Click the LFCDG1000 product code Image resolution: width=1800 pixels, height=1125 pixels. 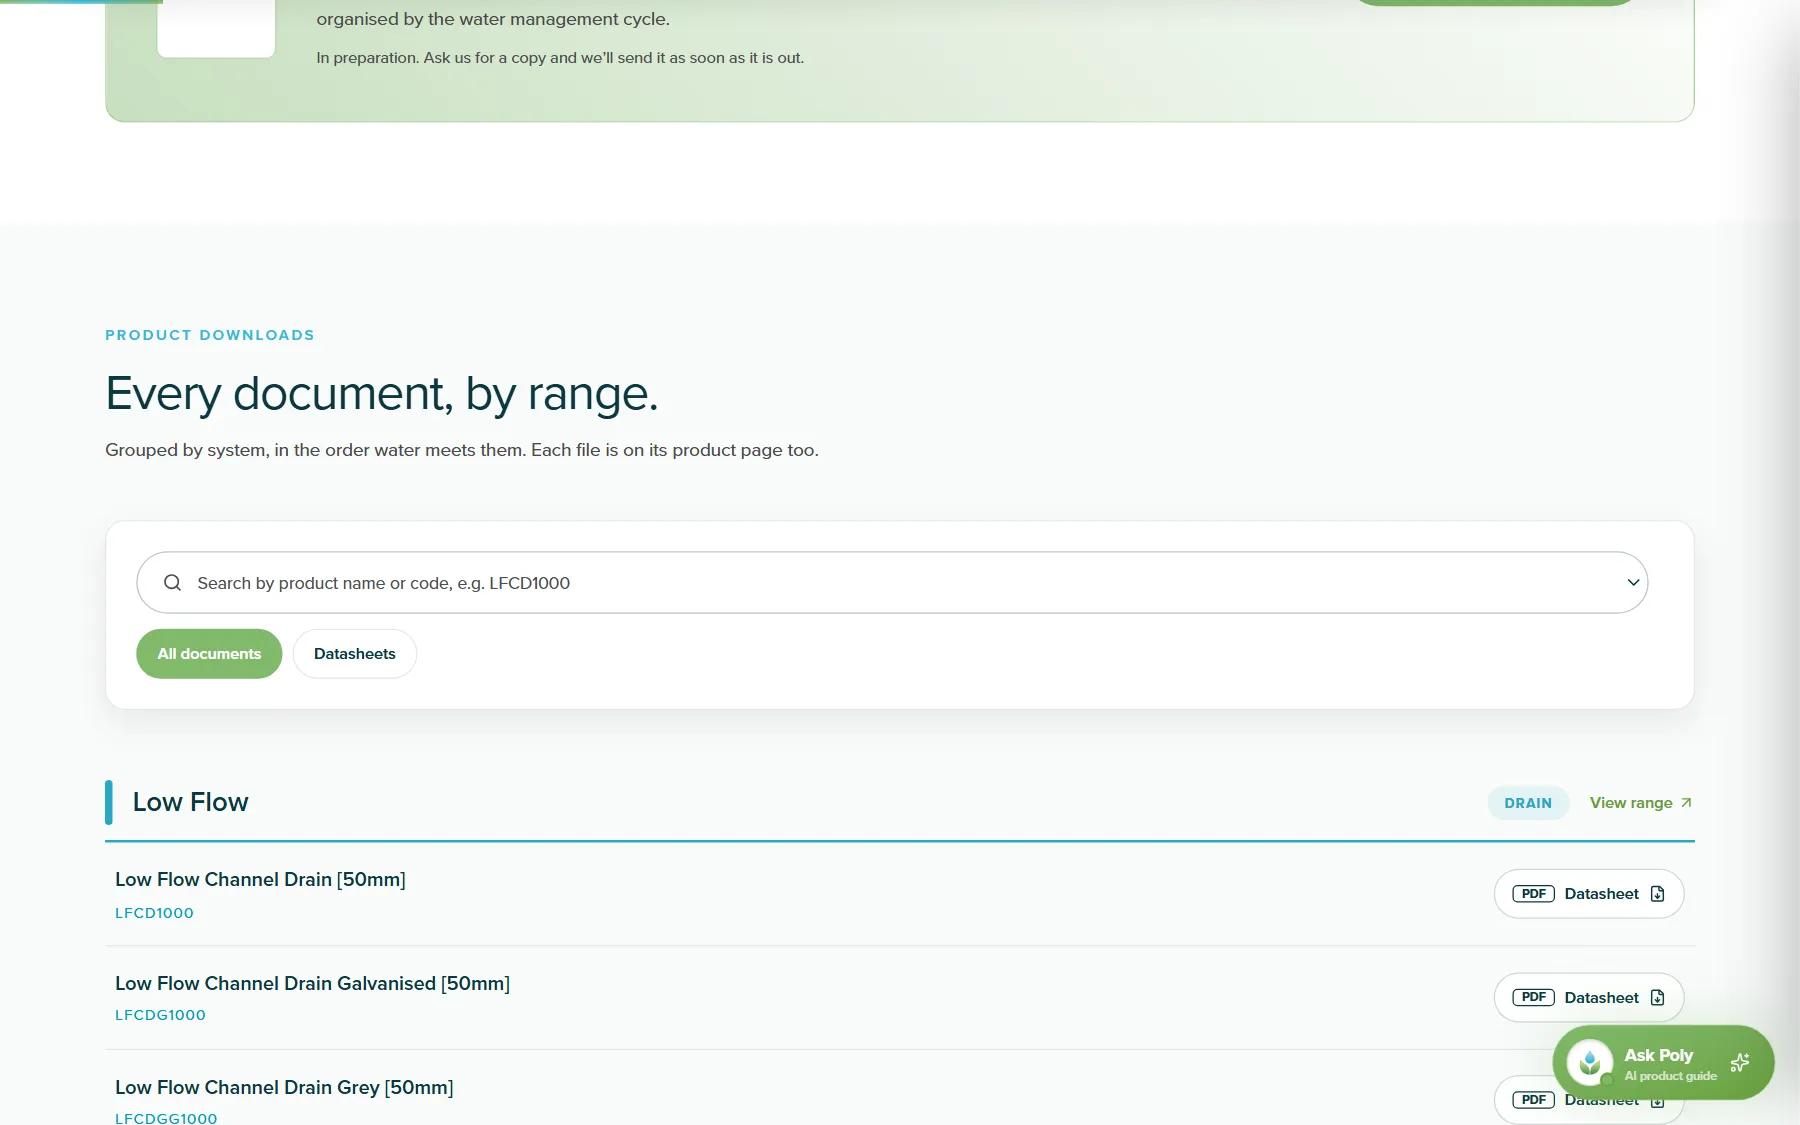[x=160, y=1015]
